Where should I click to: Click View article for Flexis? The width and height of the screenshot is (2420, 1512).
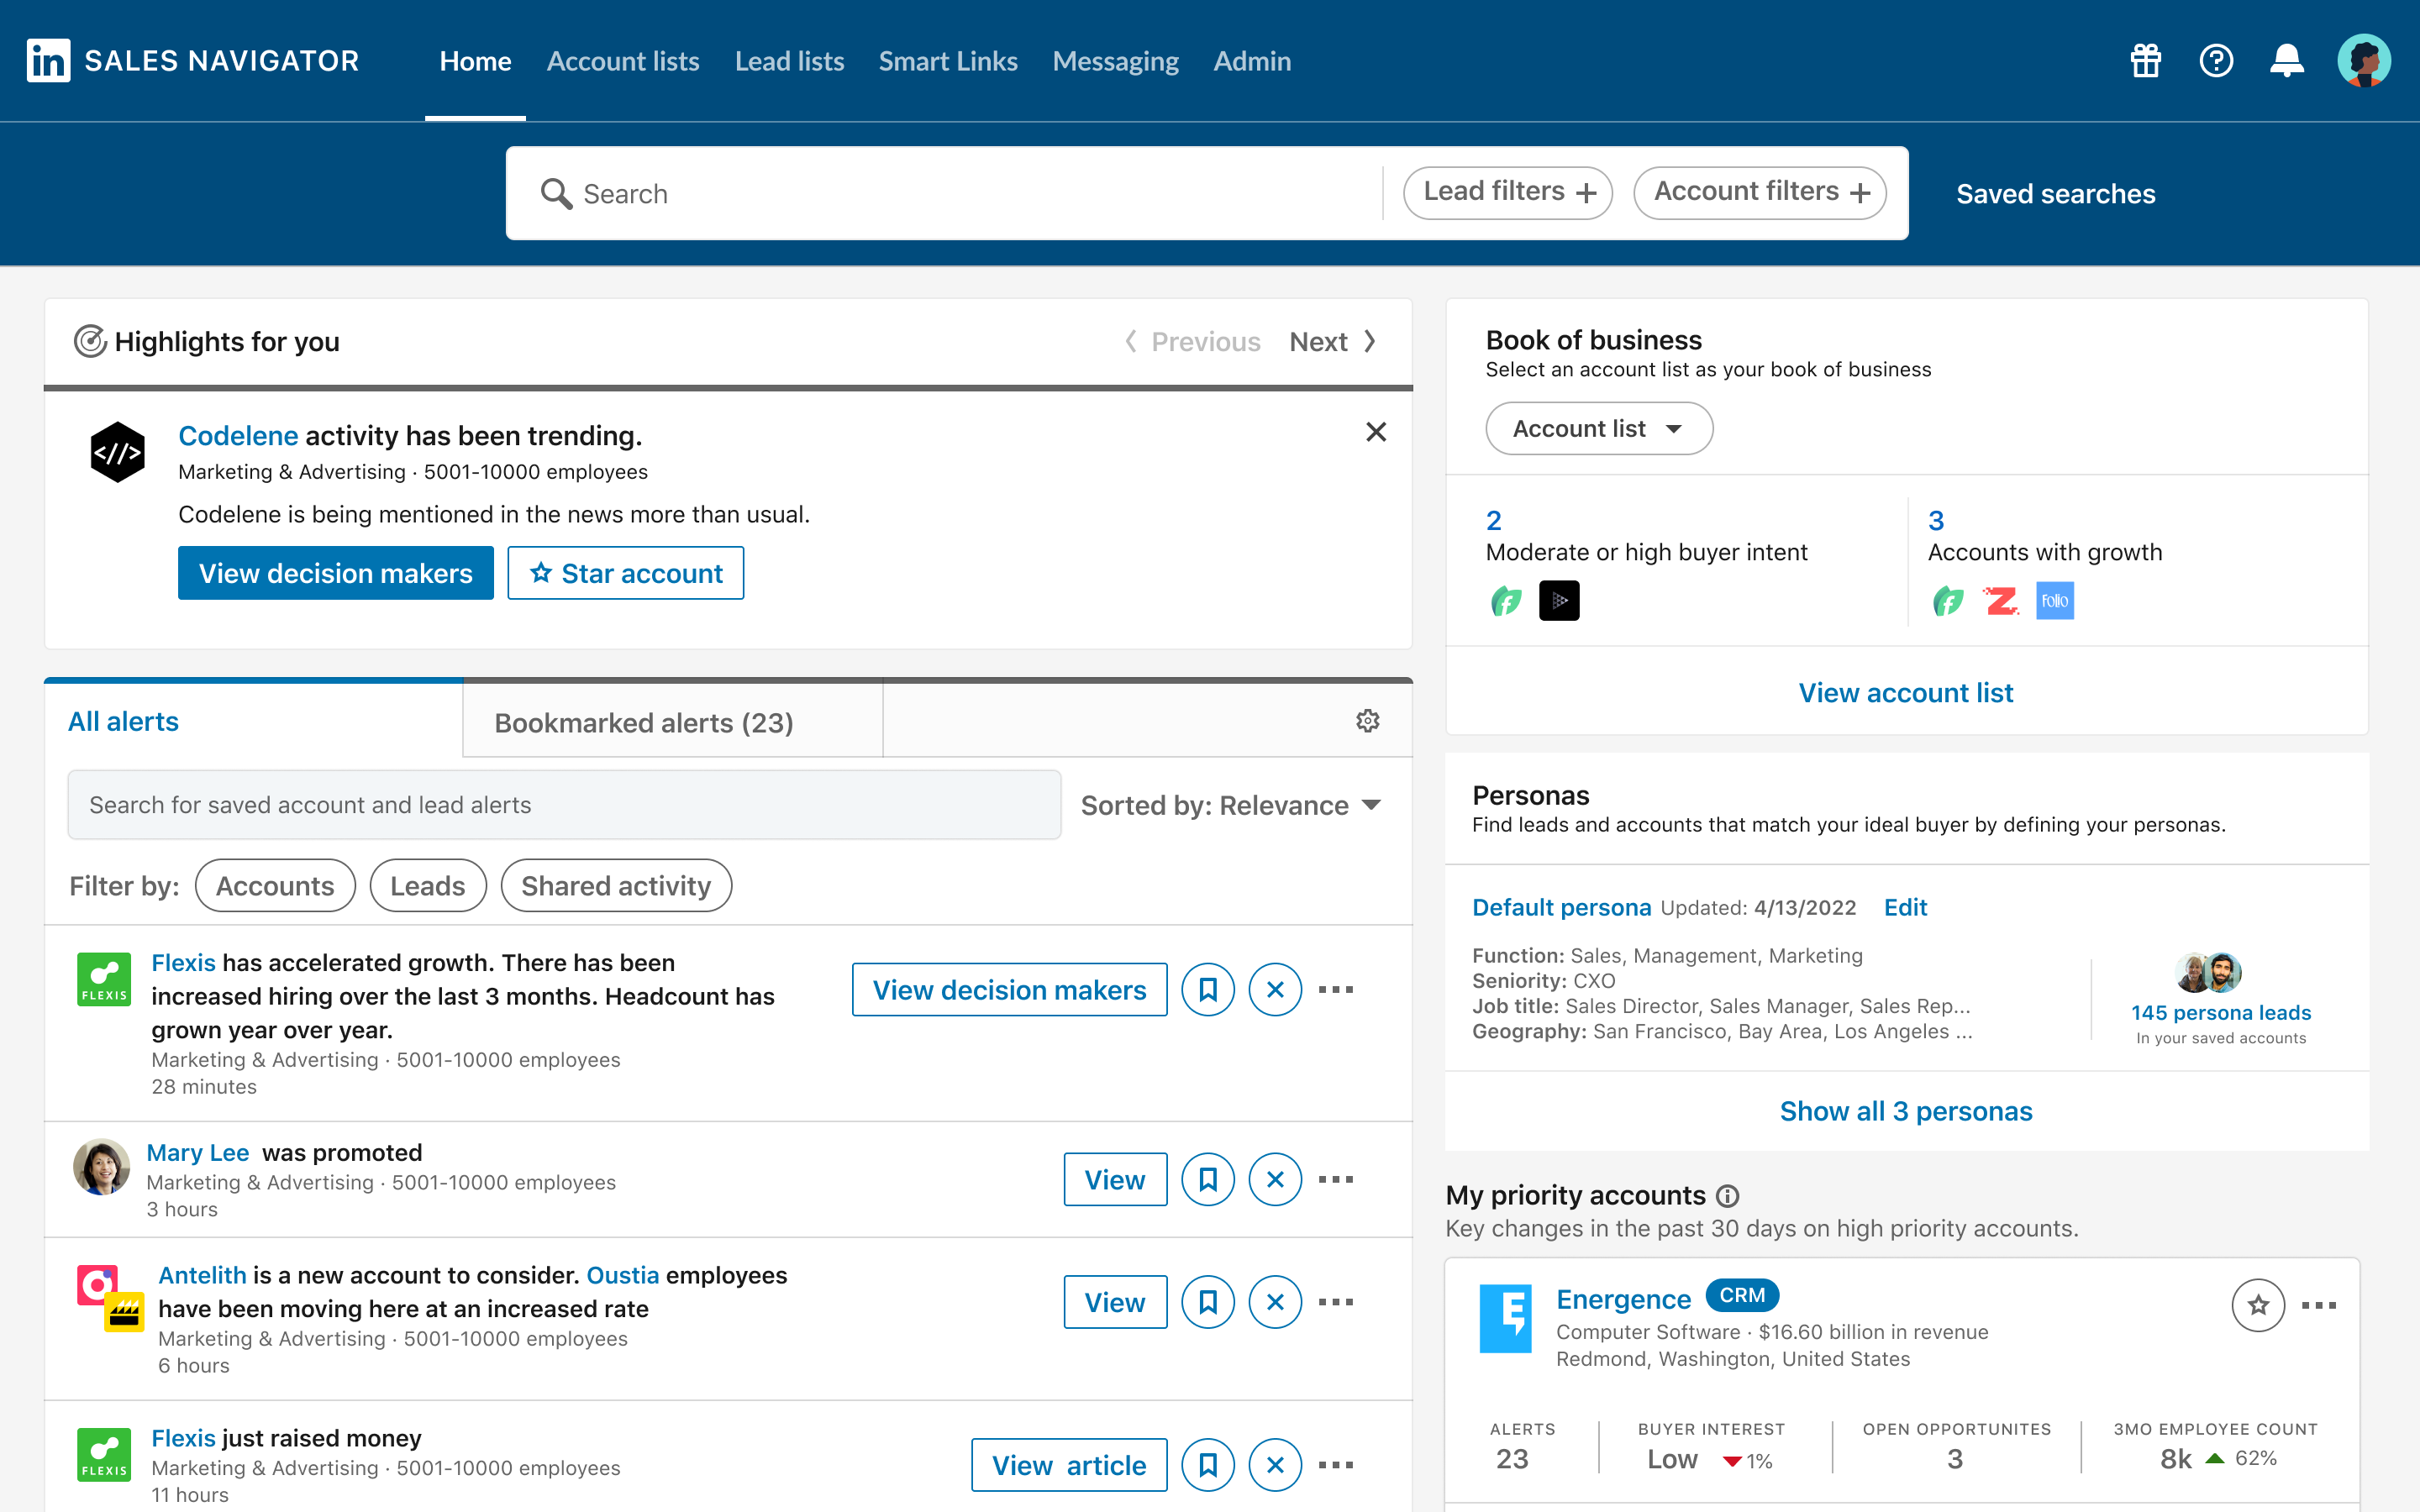click(x=1069, y=1465)
